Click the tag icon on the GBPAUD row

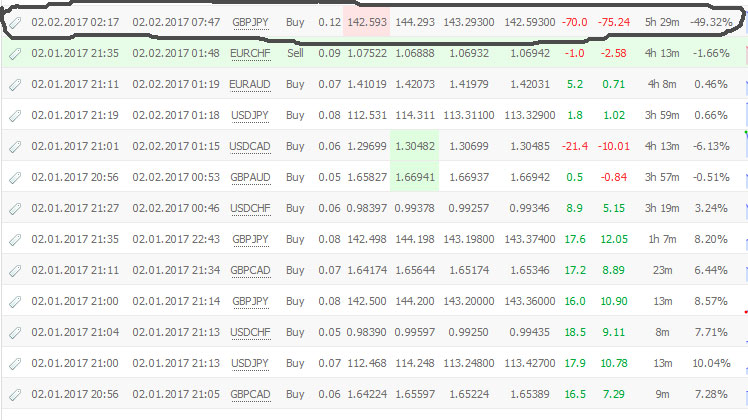coord(15,178)
